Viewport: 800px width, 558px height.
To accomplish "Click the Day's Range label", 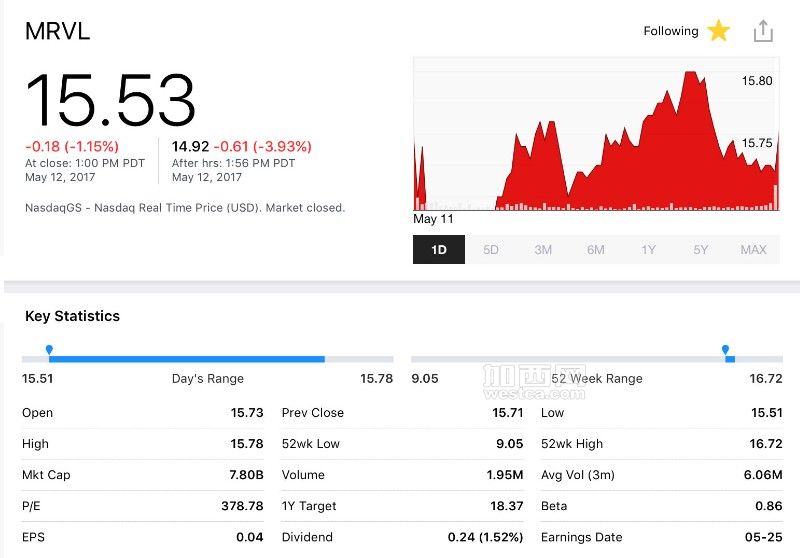I will click(x=208, y=378).
